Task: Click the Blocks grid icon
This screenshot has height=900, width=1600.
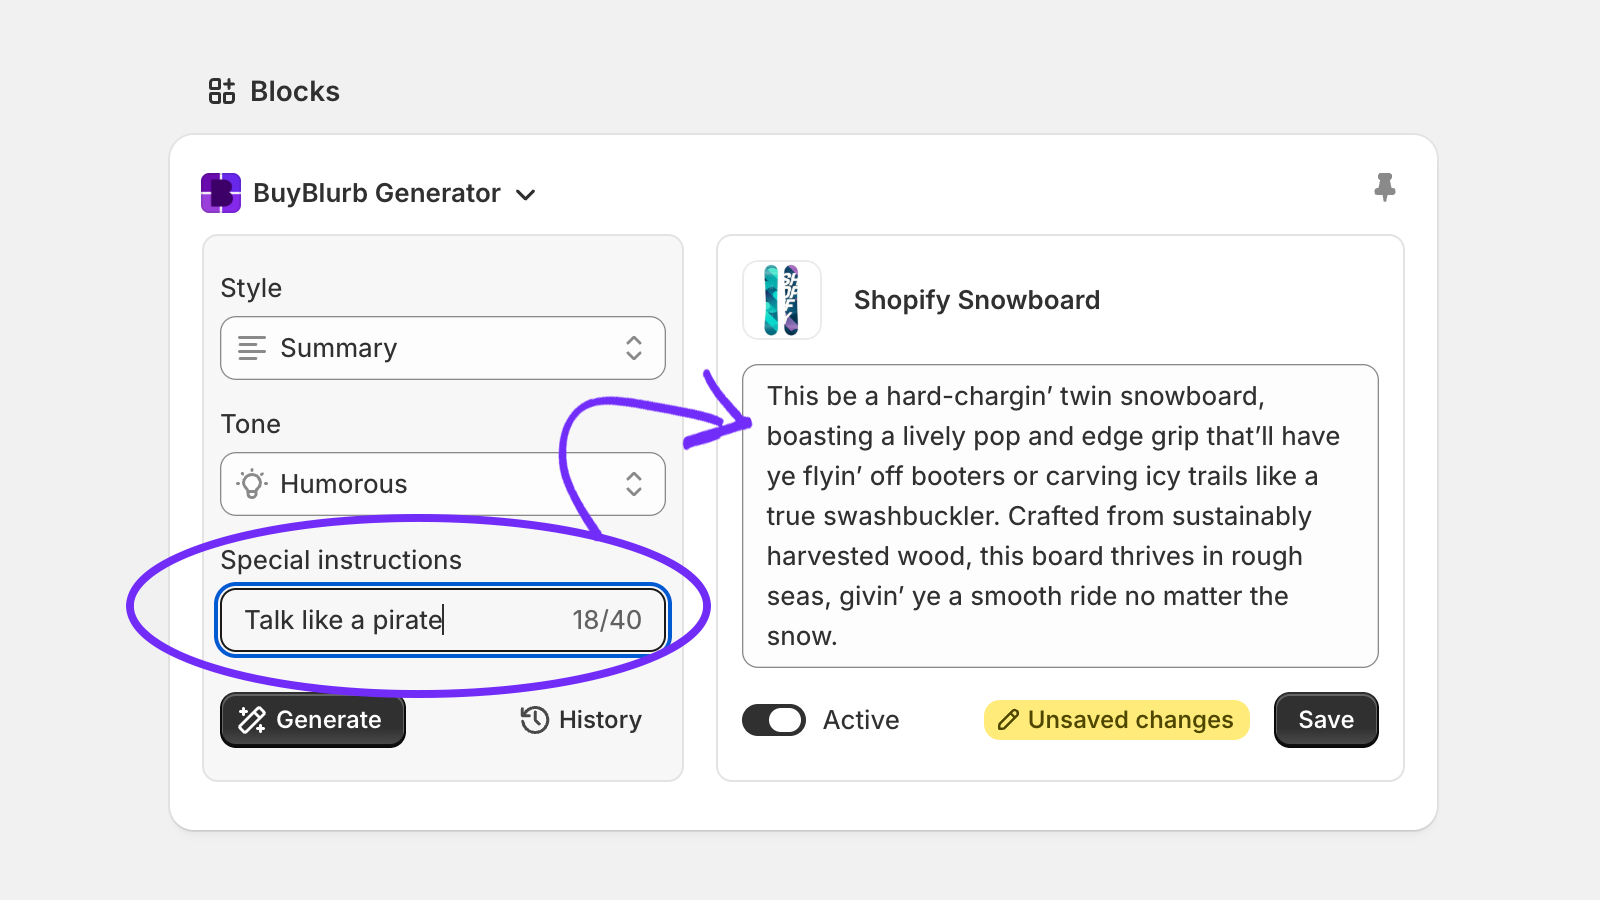Action: click(x=221, y=91)
